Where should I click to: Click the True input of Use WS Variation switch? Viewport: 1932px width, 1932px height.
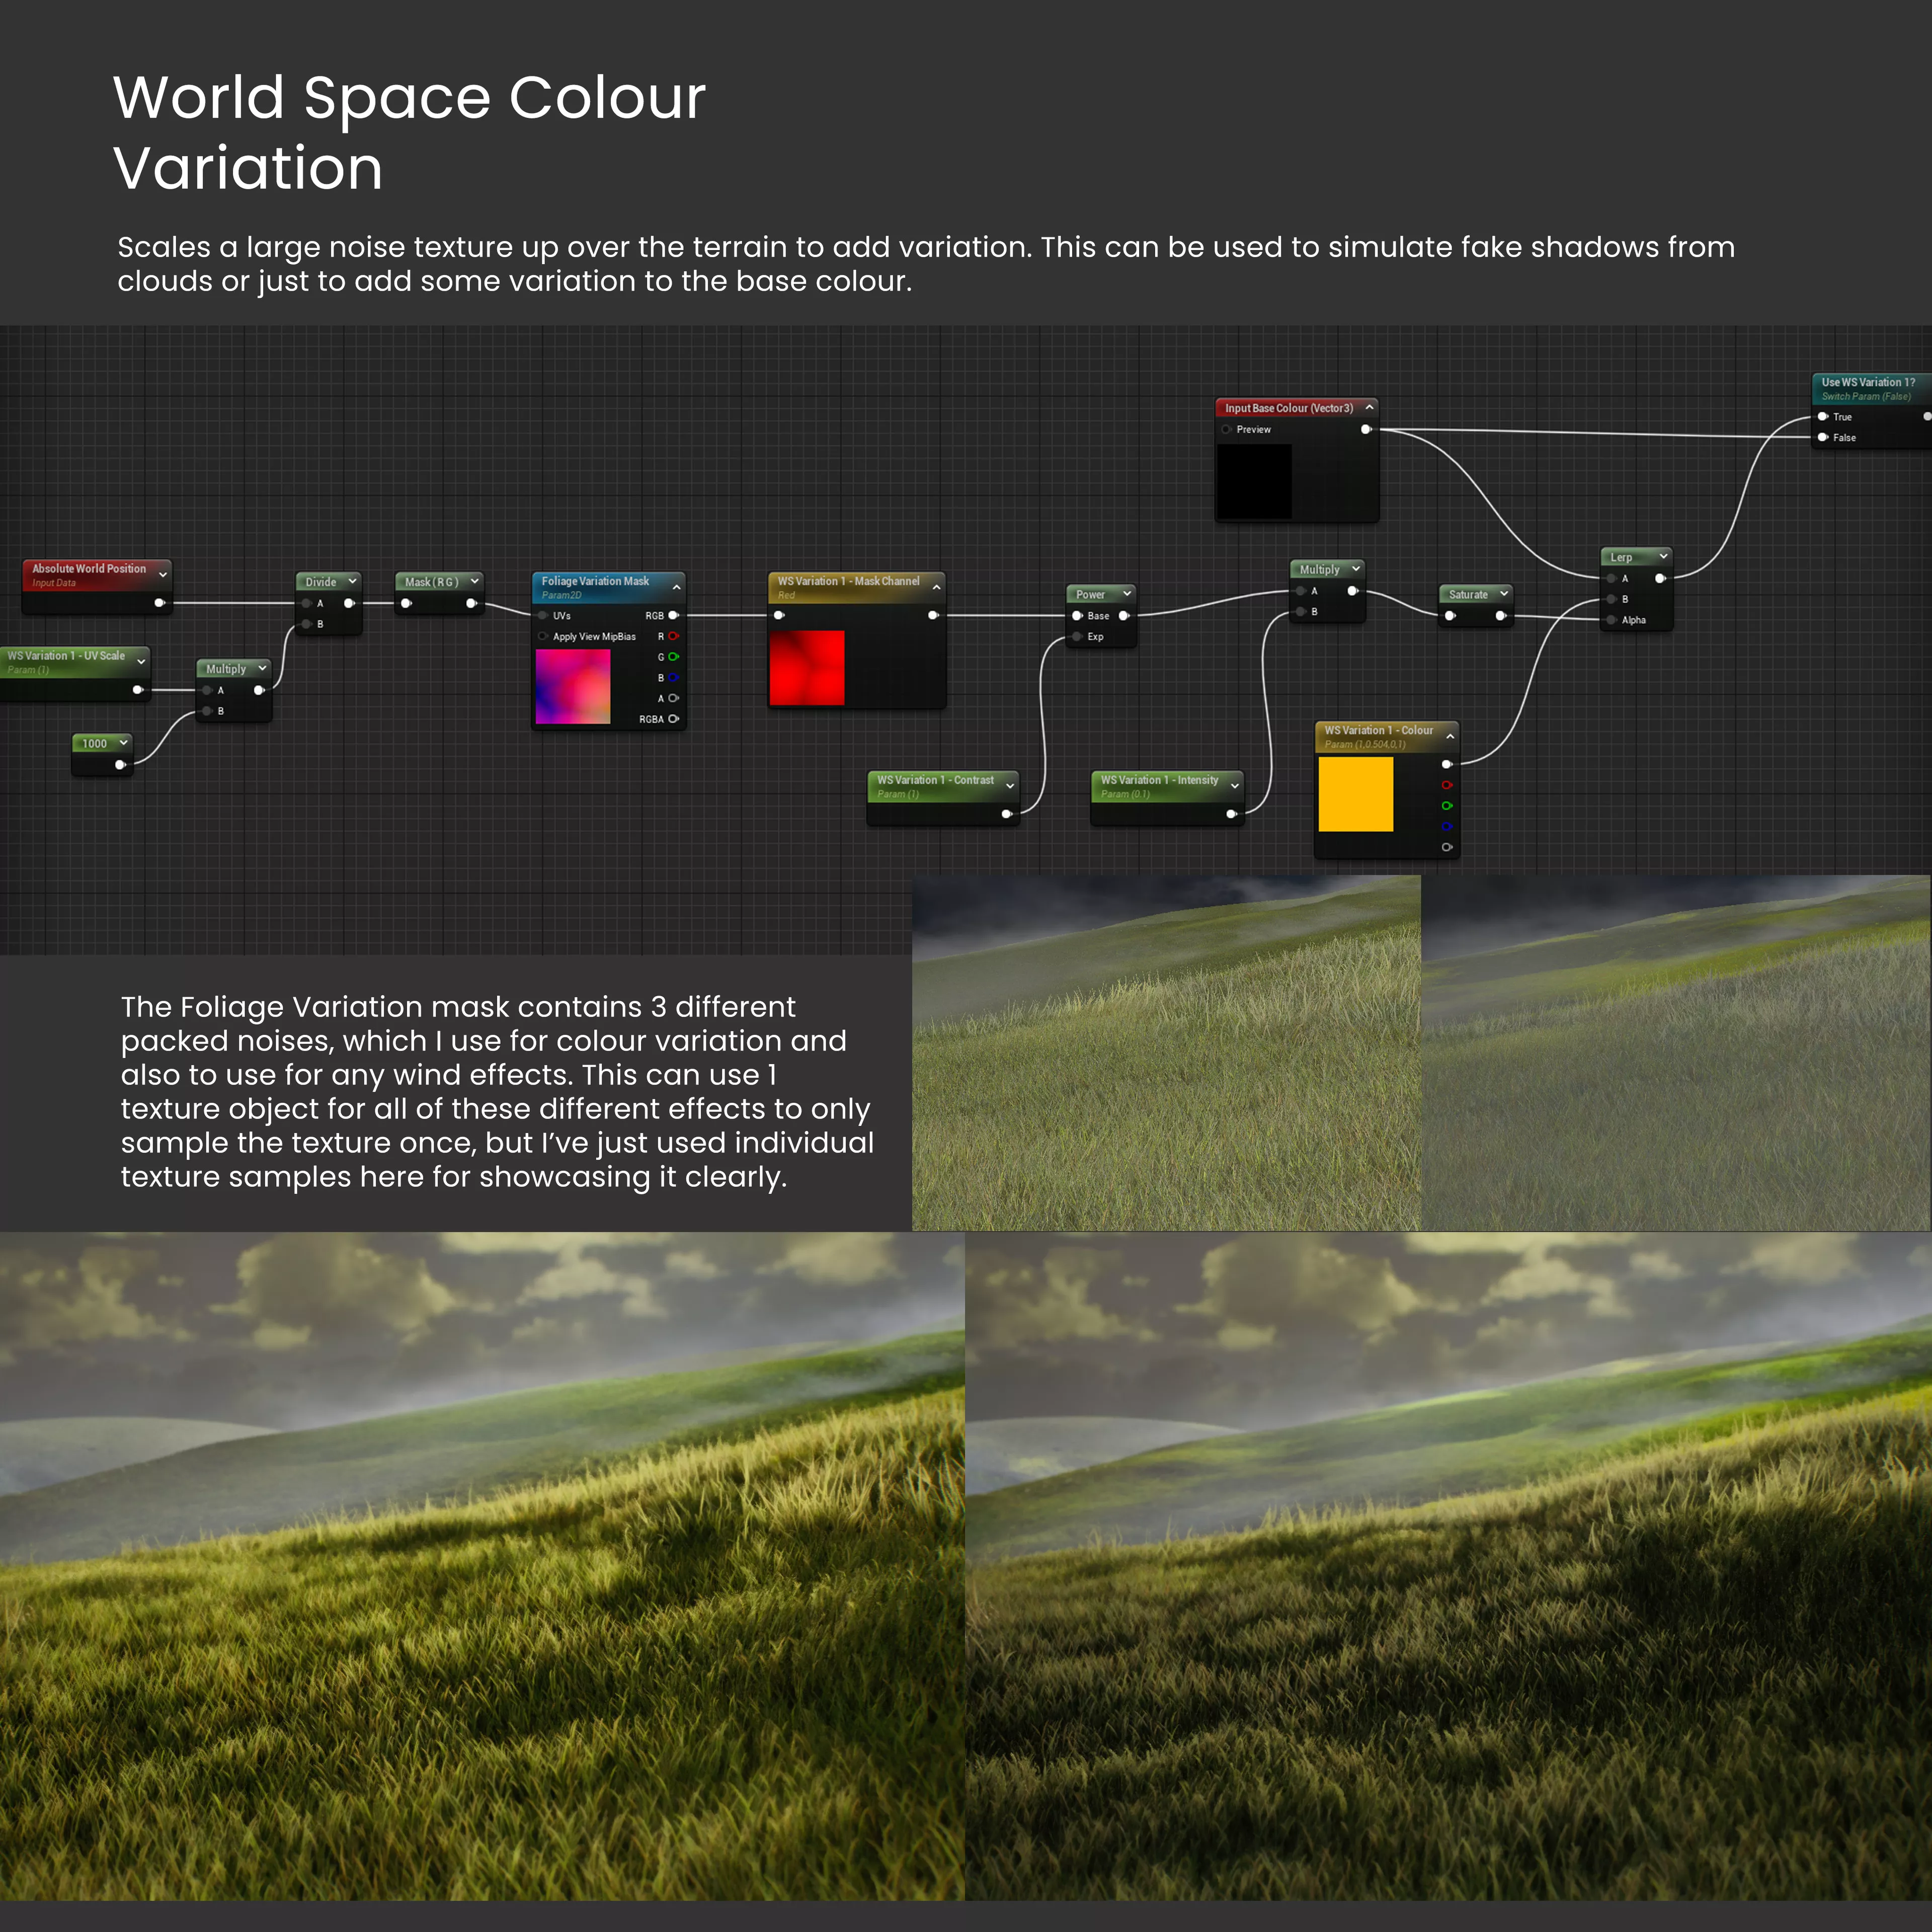pos(1823,417)
